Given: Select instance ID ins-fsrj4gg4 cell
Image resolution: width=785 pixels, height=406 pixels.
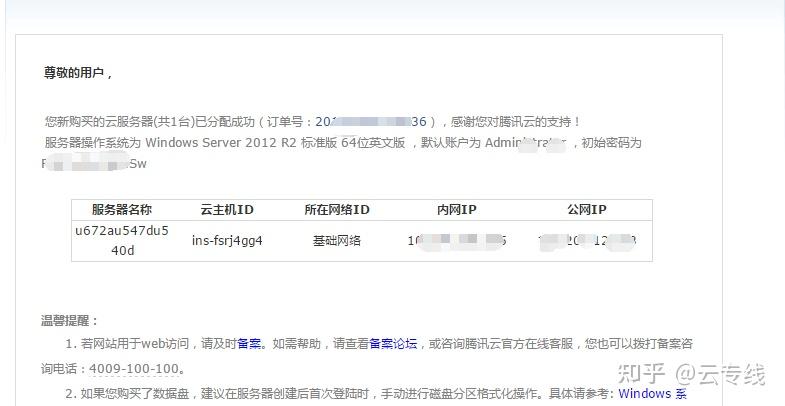Looking at the screenshot, I should 227,241.
